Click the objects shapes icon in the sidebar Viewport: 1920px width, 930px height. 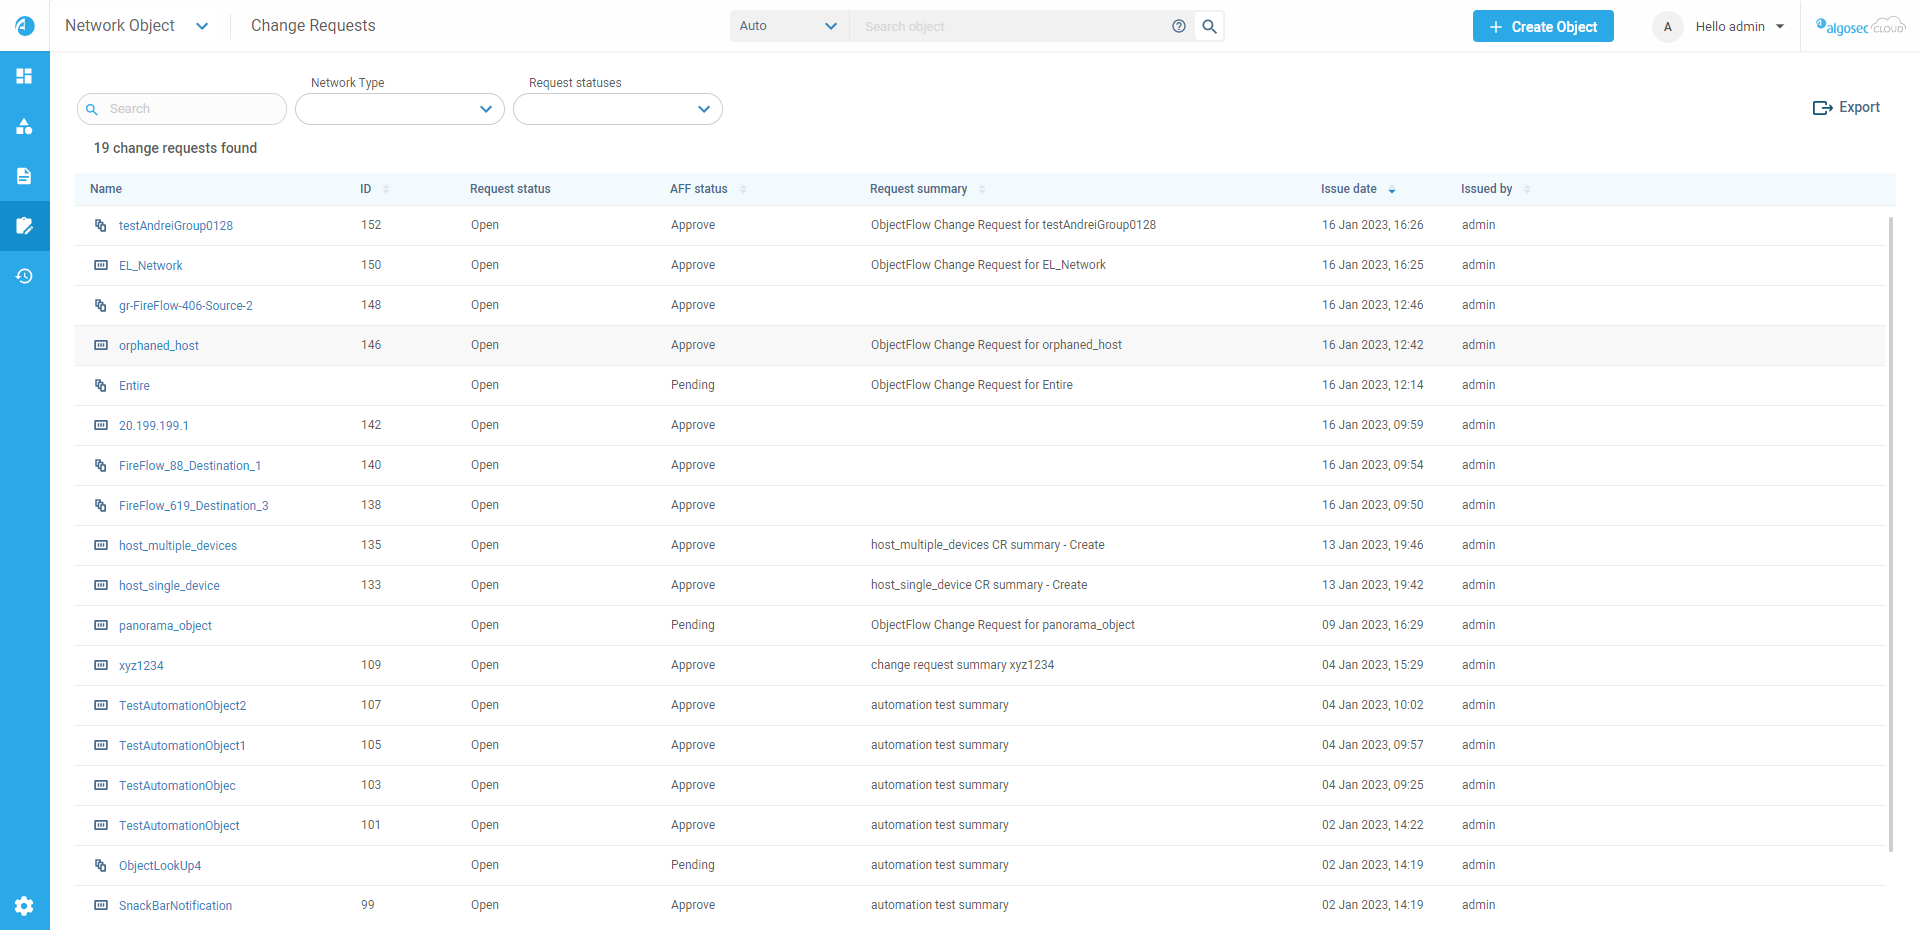(24, 126)
